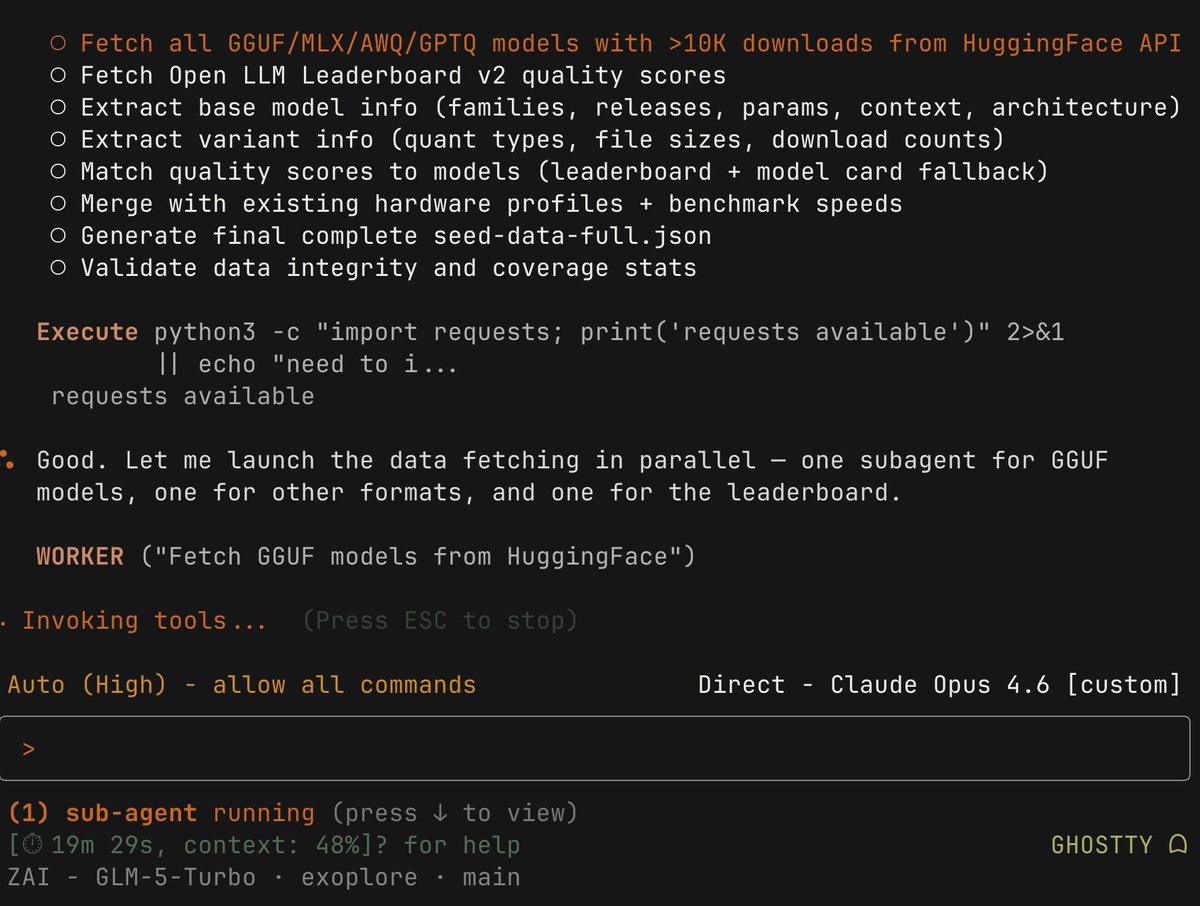
Task: Click the 'GHOSTTY' label
Action: click(1102, 845)
